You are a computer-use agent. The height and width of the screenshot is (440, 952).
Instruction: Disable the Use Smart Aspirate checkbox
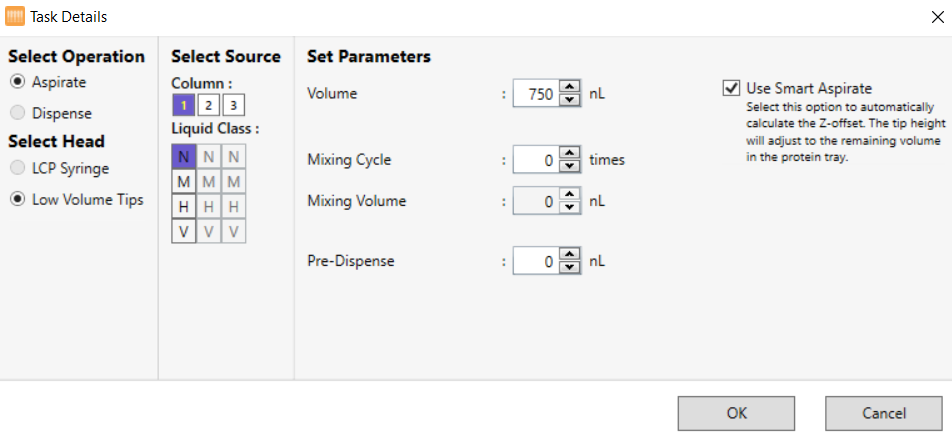tap(731, 88)
